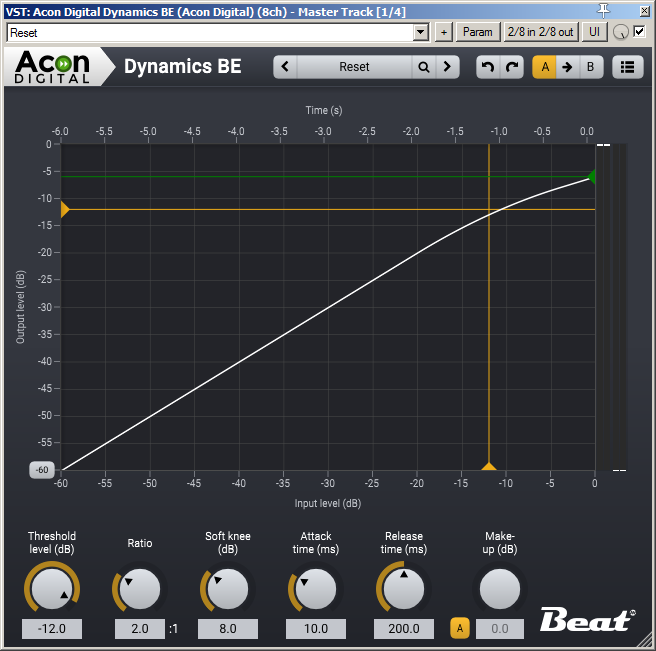Grab the orange threshold handle on left axis

[65, 209]
